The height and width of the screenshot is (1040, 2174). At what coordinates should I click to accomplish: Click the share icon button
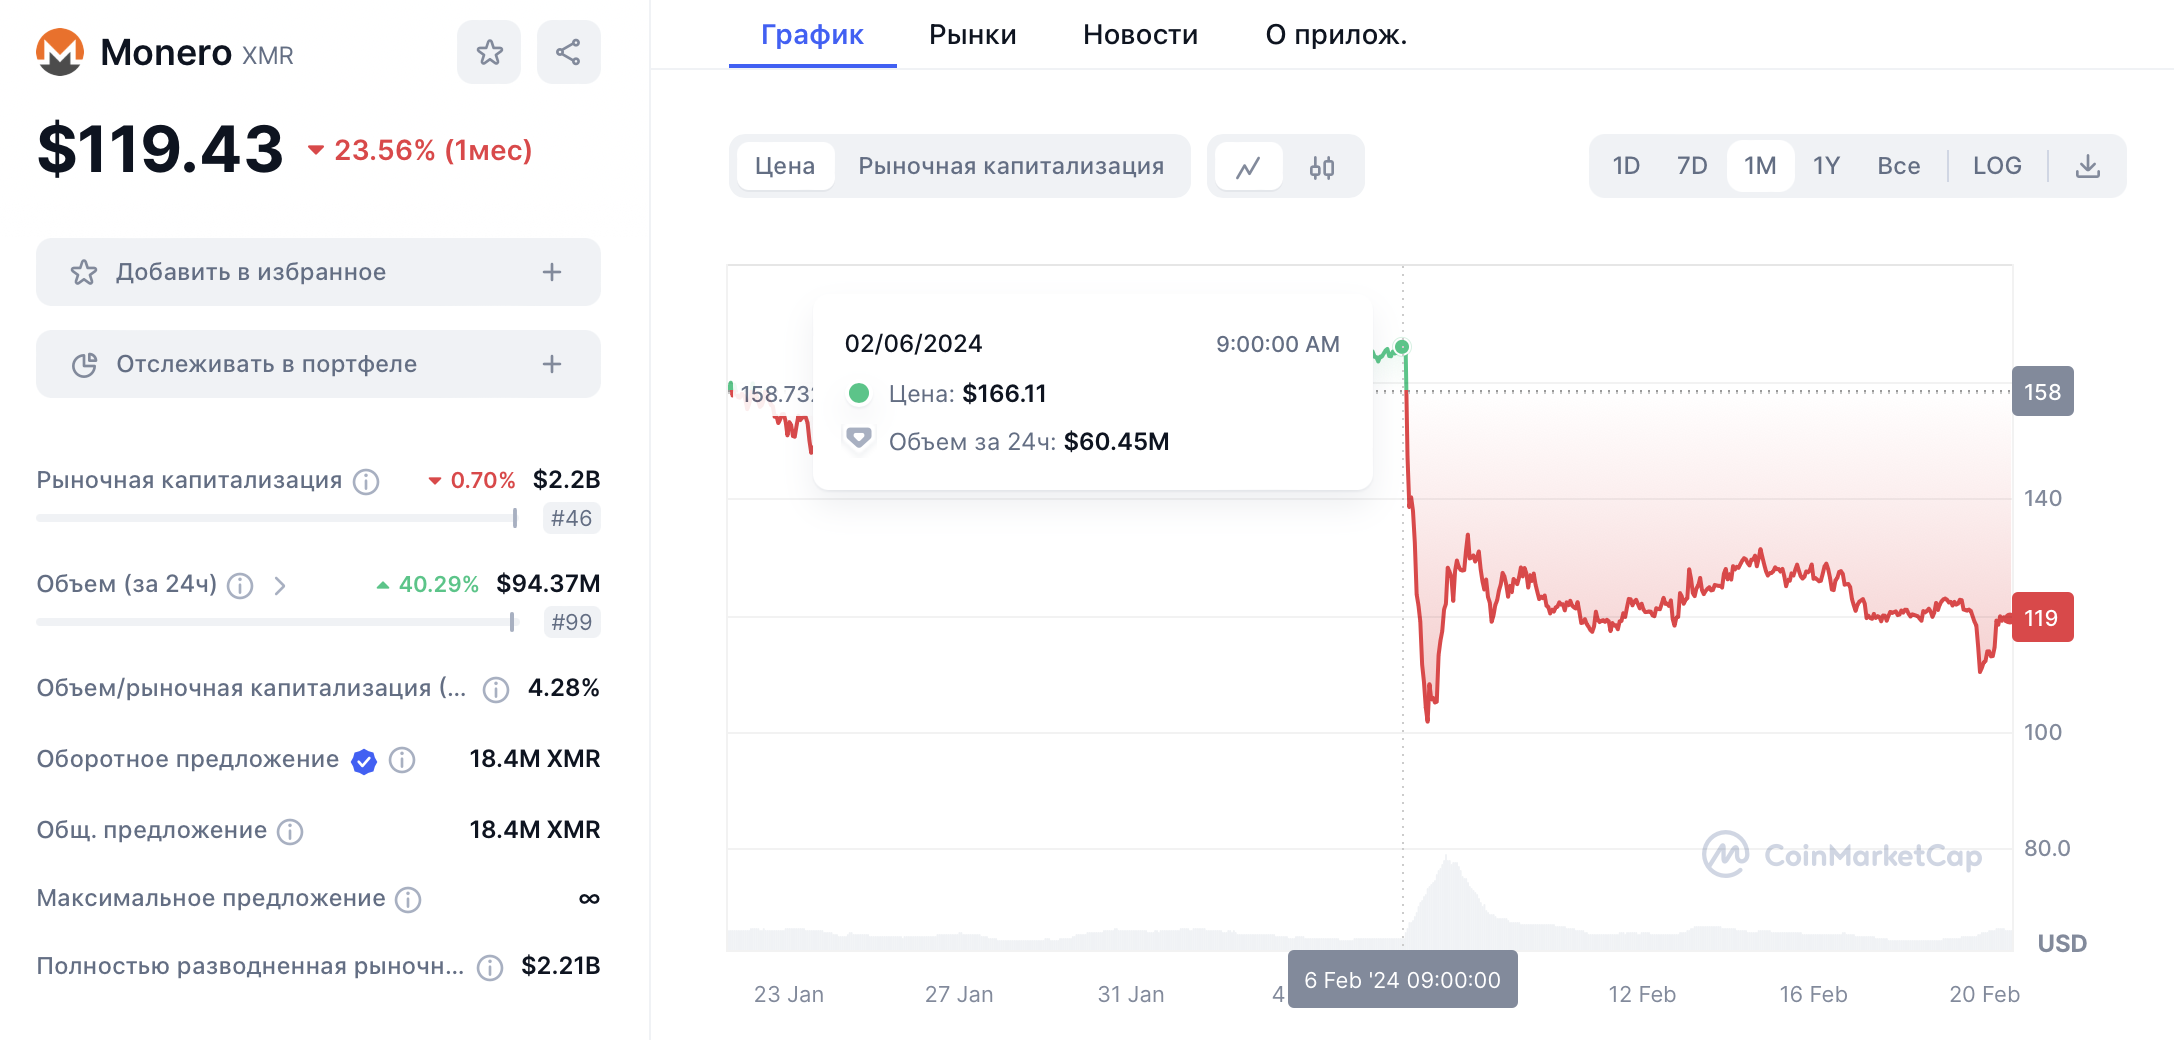pos(568,52)
